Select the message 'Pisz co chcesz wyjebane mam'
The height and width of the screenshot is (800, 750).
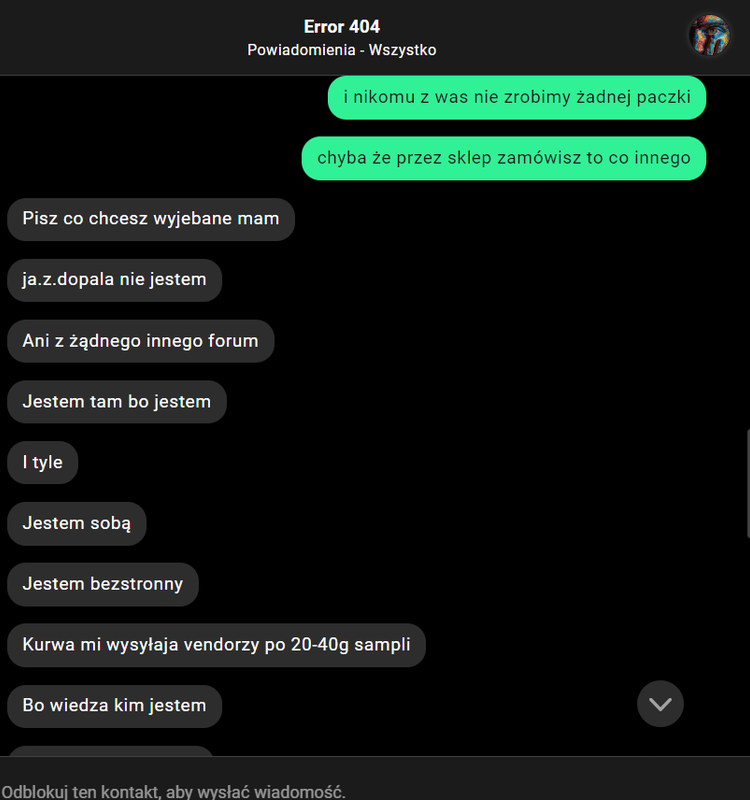151,219
